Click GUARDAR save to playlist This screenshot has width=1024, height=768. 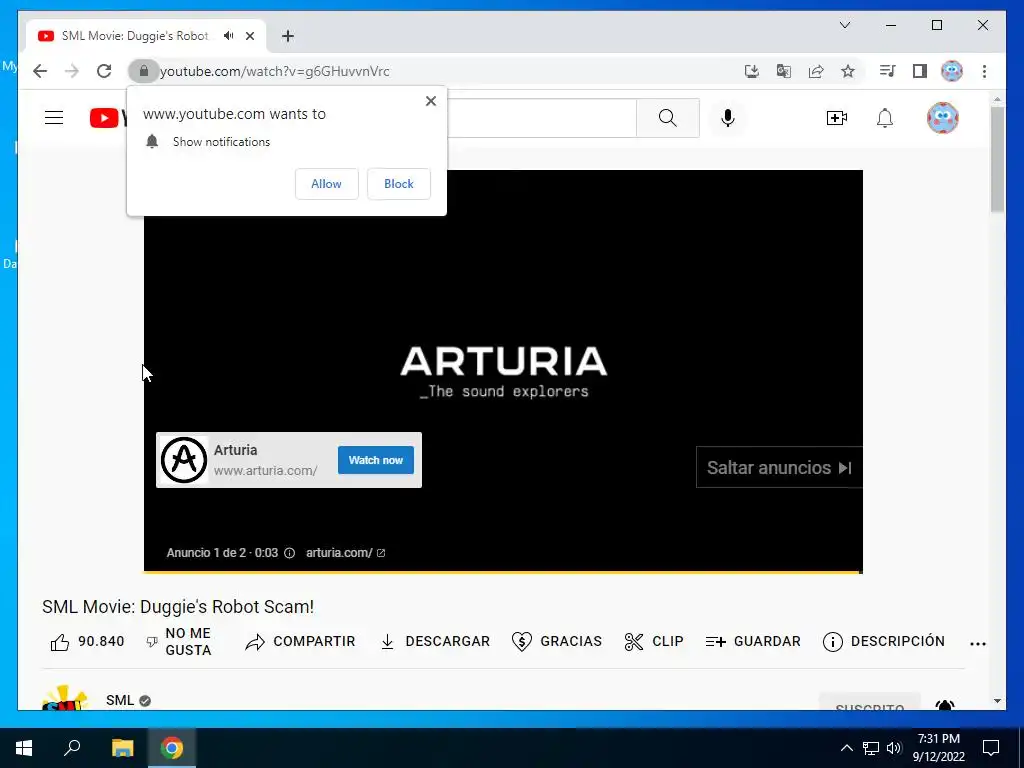click(x=753, y=641)
